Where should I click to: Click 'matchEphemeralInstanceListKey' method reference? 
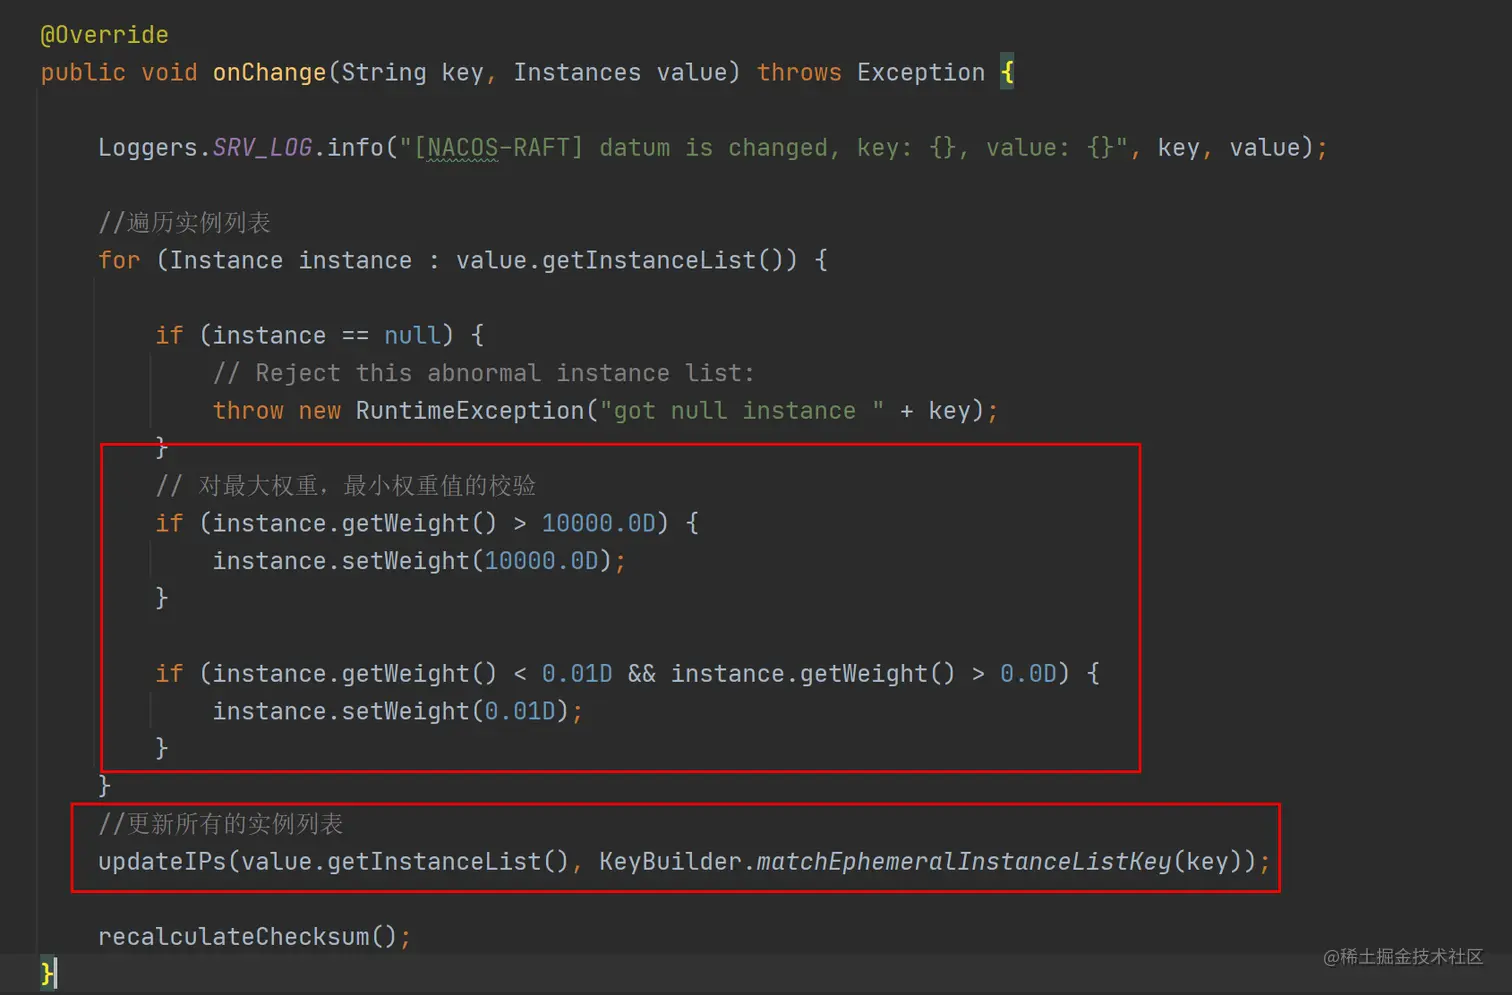(963, 862)
